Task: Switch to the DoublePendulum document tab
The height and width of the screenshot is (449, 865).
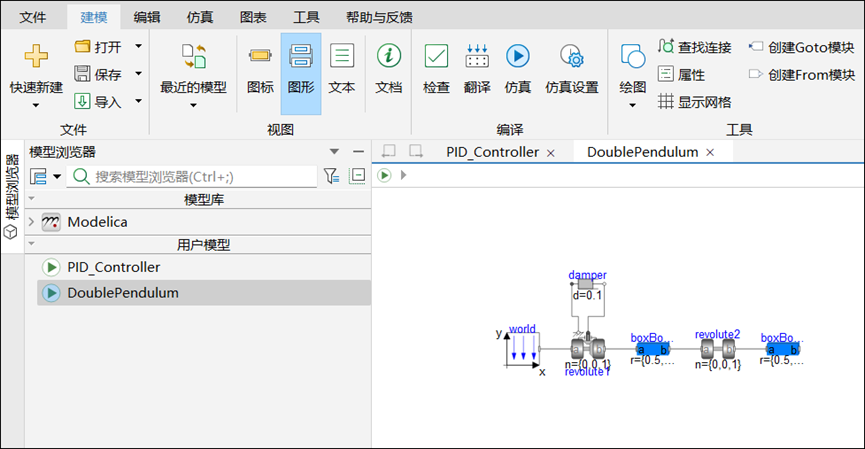Action: [643, 152]
